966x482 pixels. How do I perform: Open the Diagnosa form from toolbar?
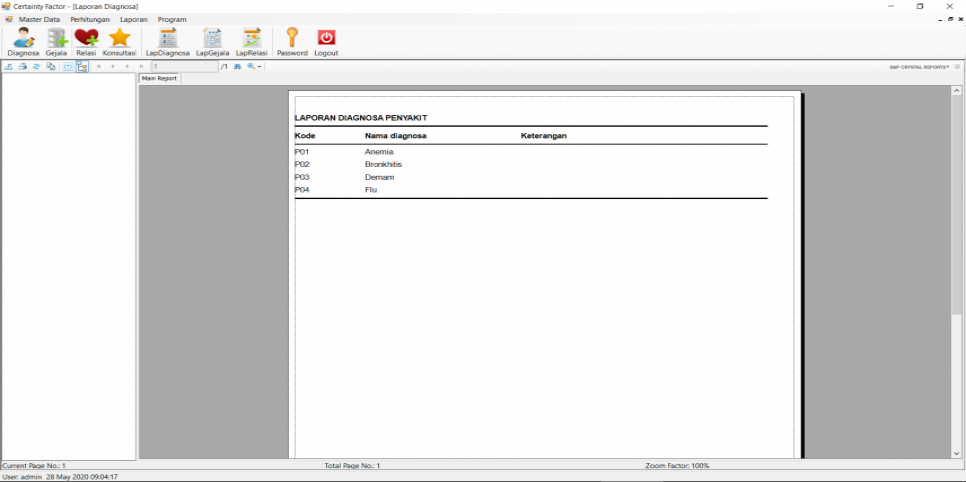(x=23, y=43)
